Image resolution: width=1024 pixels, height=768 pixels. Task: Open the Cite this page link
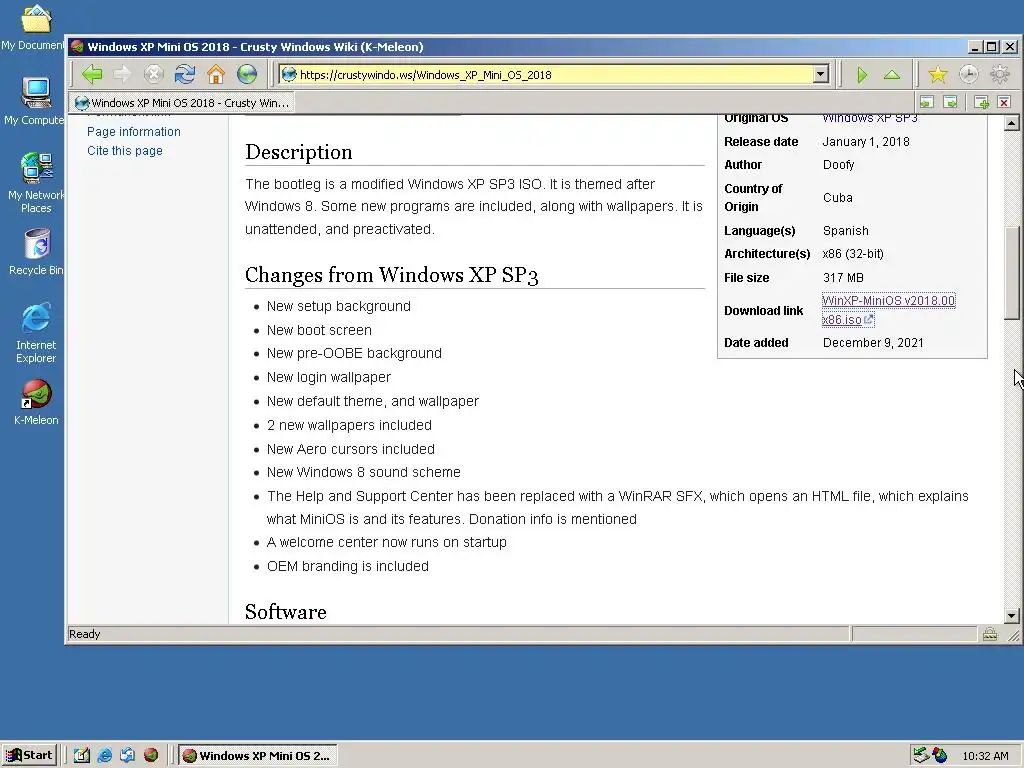tap(125, 150)
